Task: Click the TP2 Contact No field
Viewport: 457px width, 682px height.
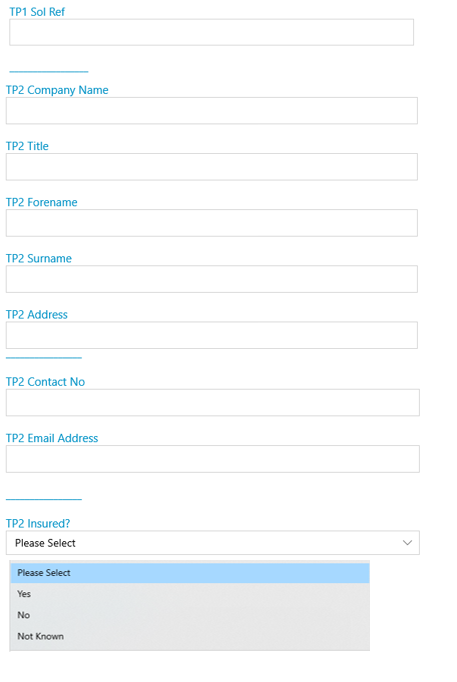Action: (x=213, y=402)
